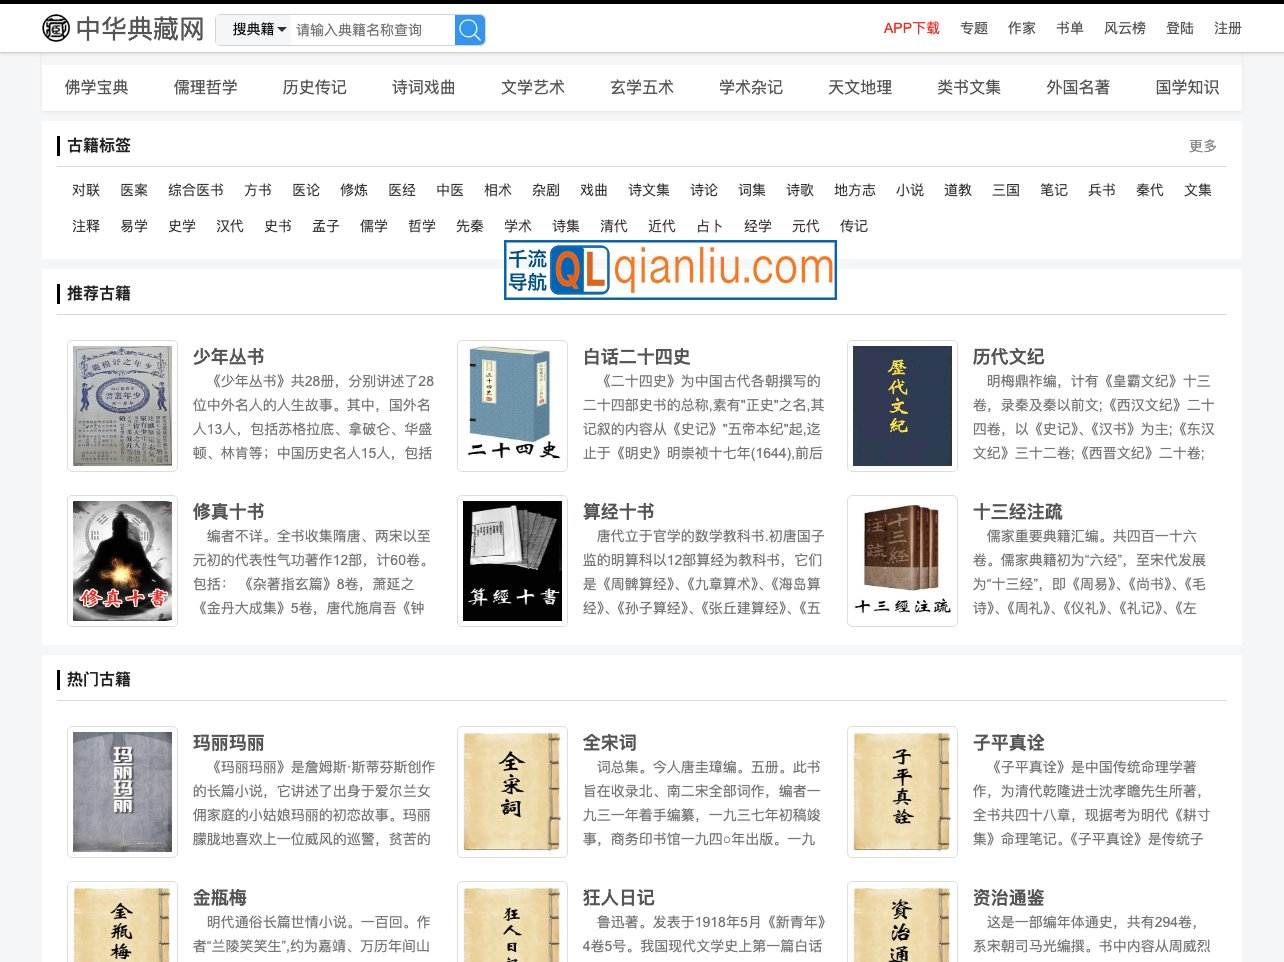This screenshot has width=1284, height=962.
Task: Expand the 搜典籍 search type dropdown
Action: coord(256,30)
